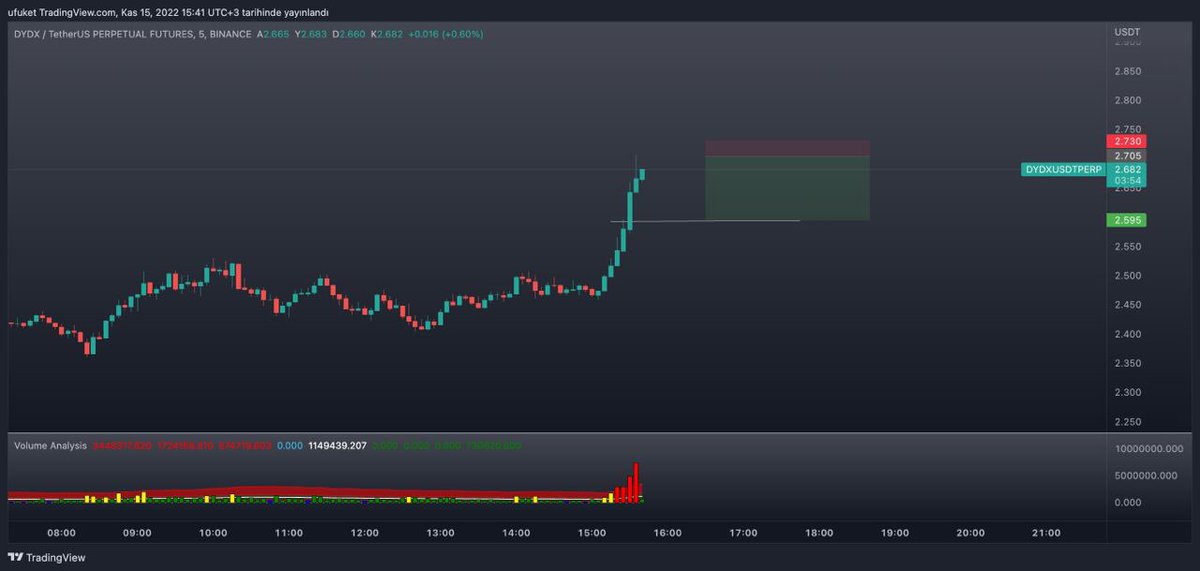Click the 13:00 time axis label
This screenshot has height=571, width=1200.
pyautogui.click(x=440, y=533)
